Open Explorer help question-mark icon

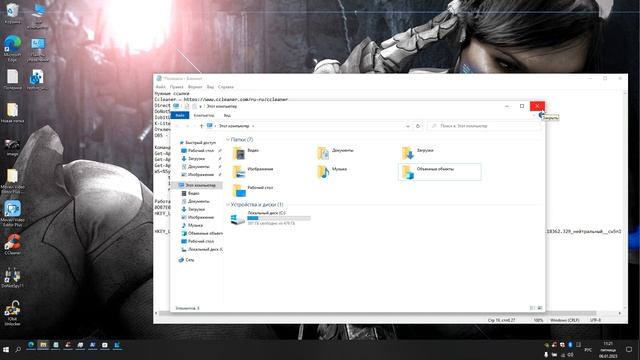[x=541, y=116]
